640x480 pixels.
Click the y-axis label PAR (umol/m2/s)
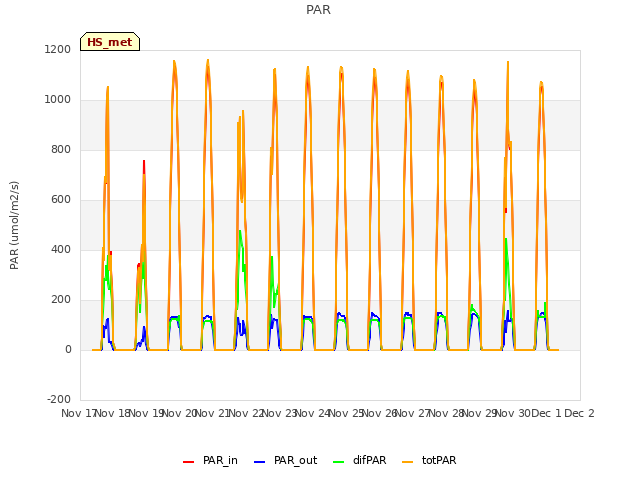[14, 225]
